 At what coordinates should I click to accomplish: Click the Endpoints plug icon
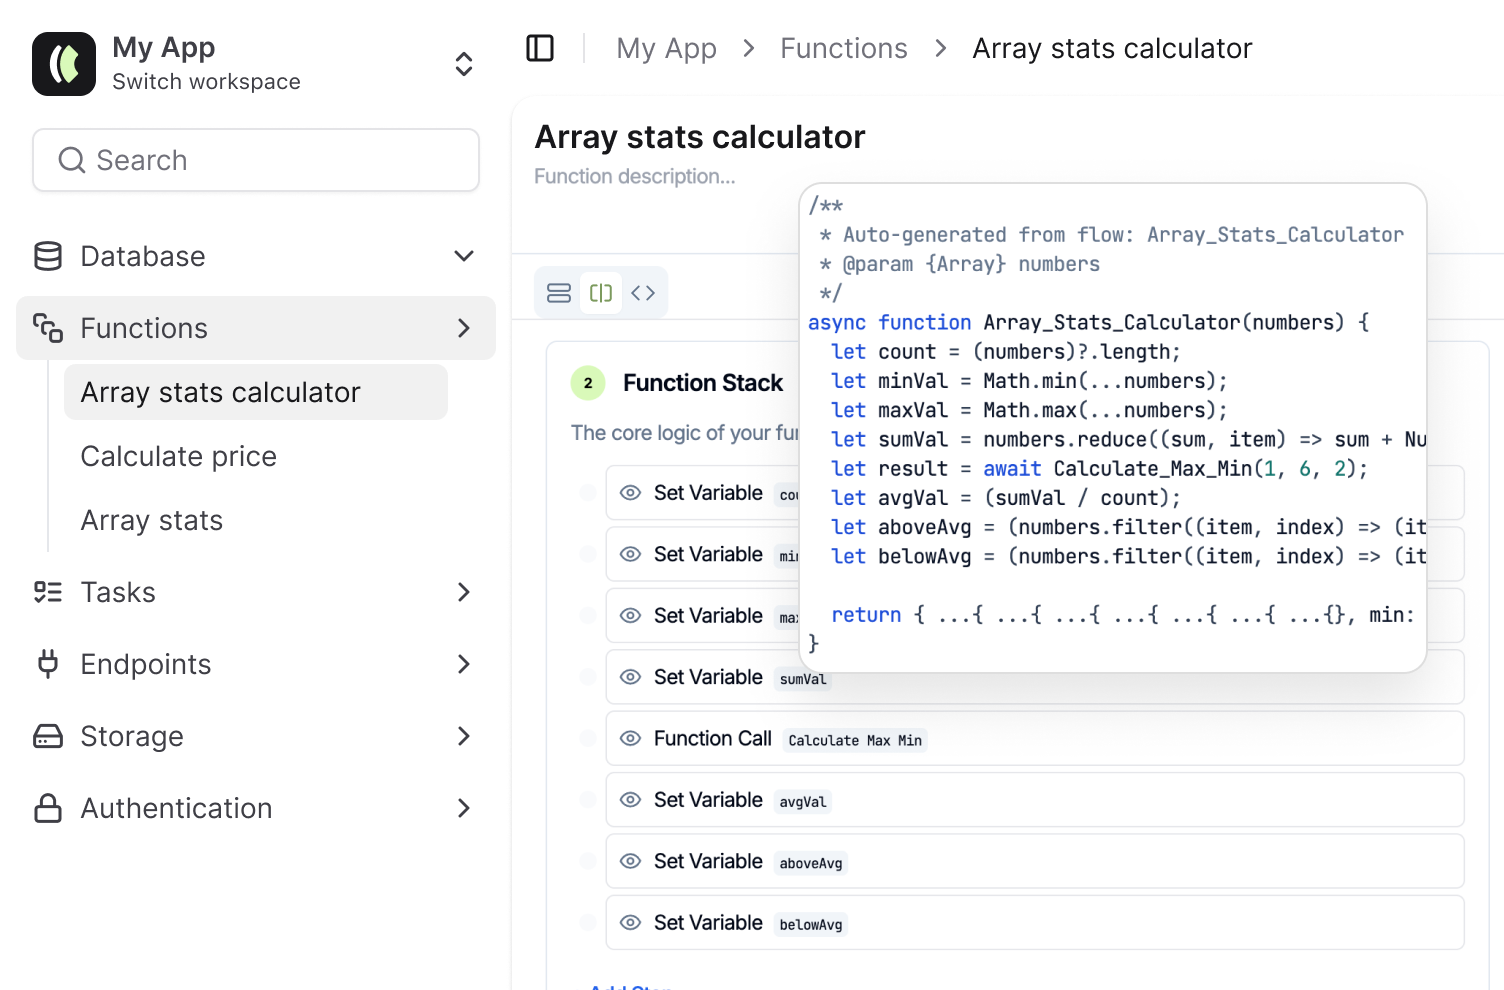pos(48,664)
